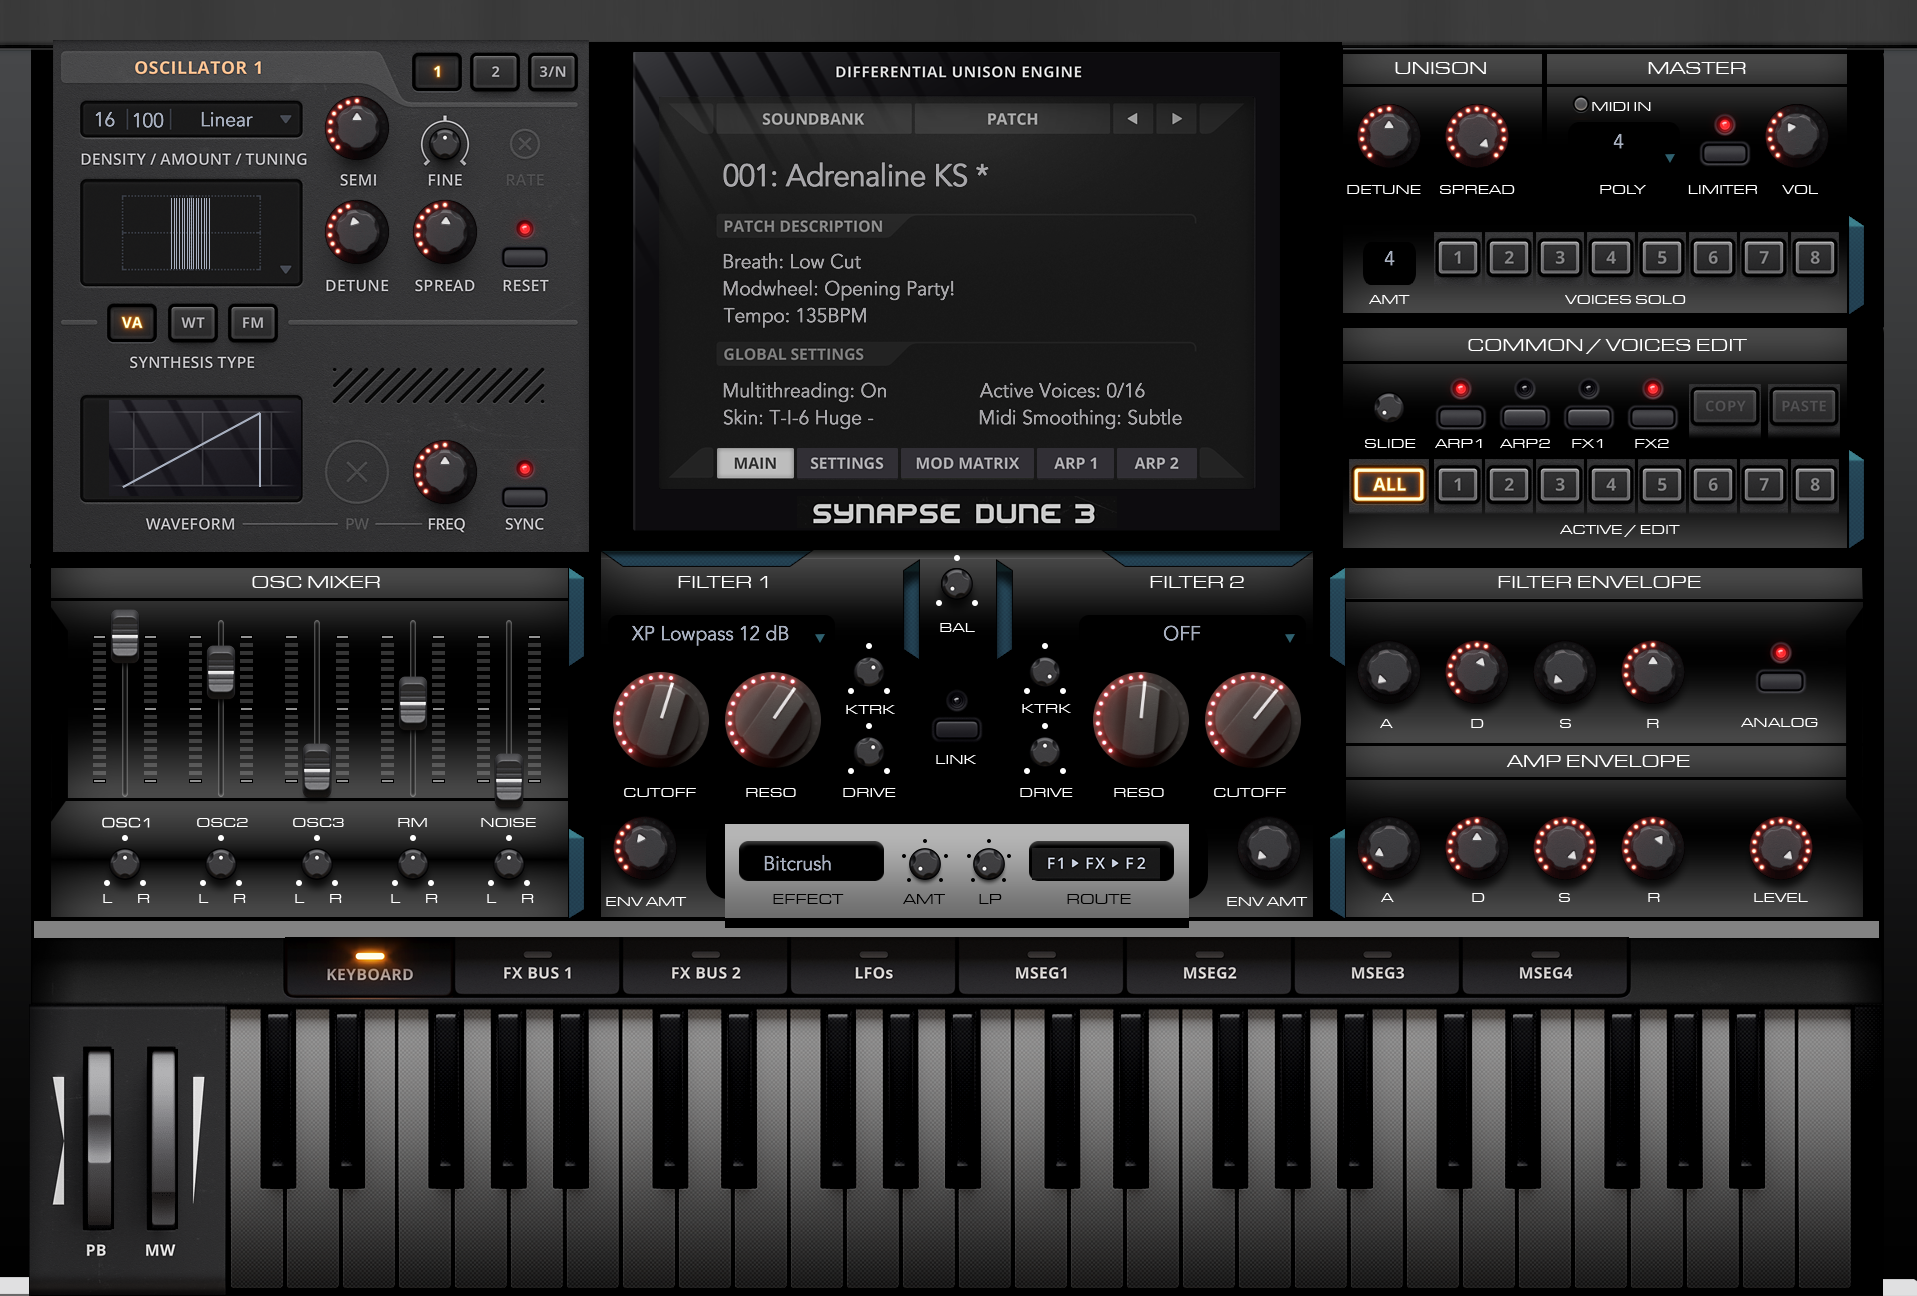Click the Filter 1 RESO knob

(x=772, y=721)
